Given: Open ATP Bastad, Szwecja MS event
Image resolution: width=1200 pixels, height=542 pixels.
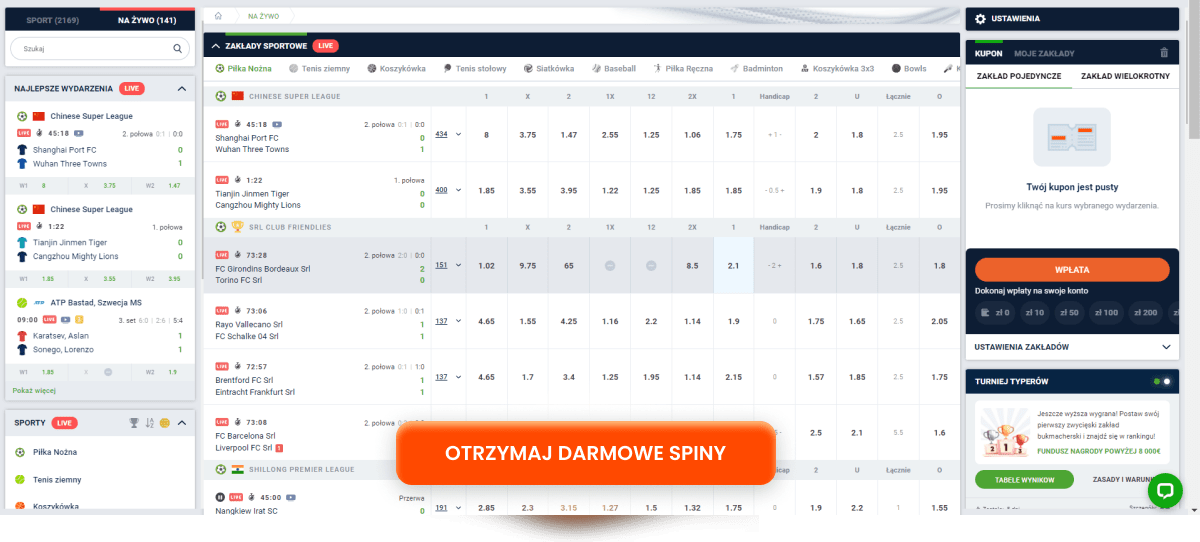Looking at the screenshot, I should click(96, 302).
